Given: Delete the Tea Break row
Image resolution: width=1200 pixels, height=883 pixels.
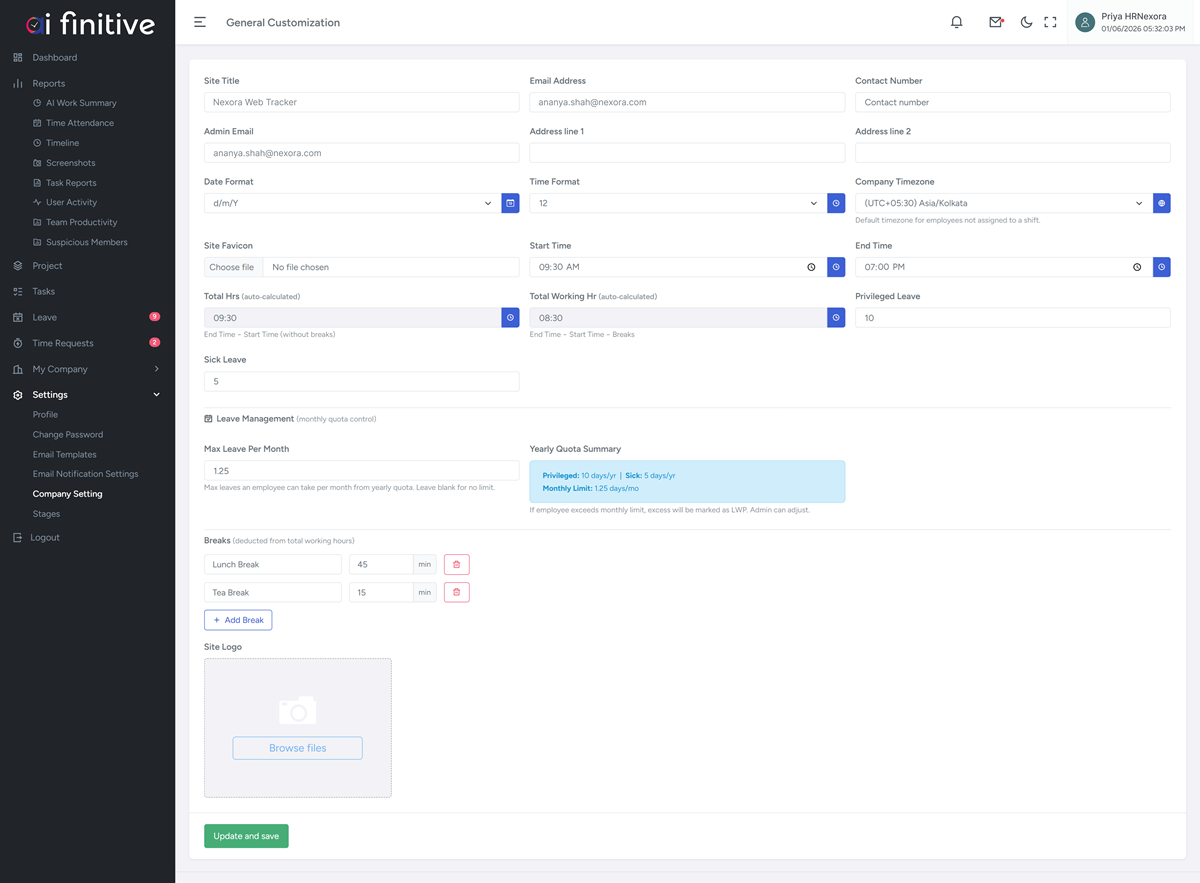Looking at the screenshot, I should tap(456, 593).
